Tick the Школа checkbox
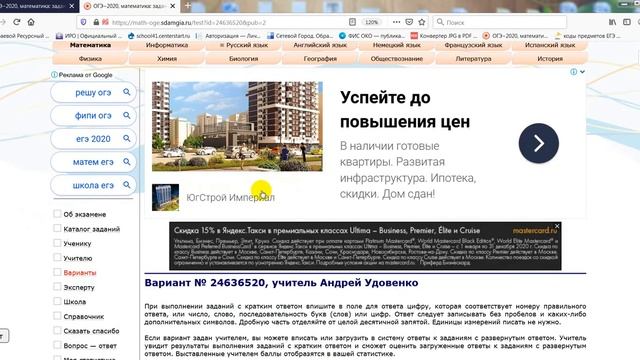This screenshot has width=640, height=360. pyautogui.click(x=57, y=301)
